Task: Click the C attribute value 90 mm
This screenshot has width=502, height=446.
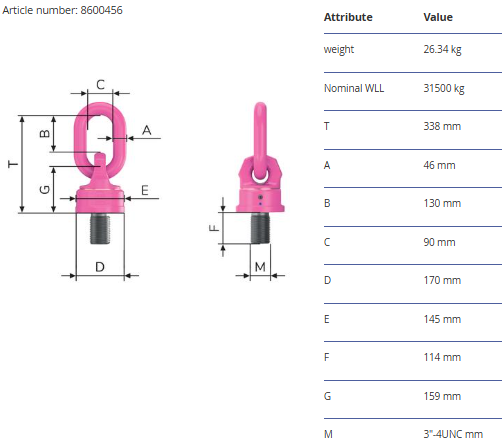Action: (x=439, y=242)
